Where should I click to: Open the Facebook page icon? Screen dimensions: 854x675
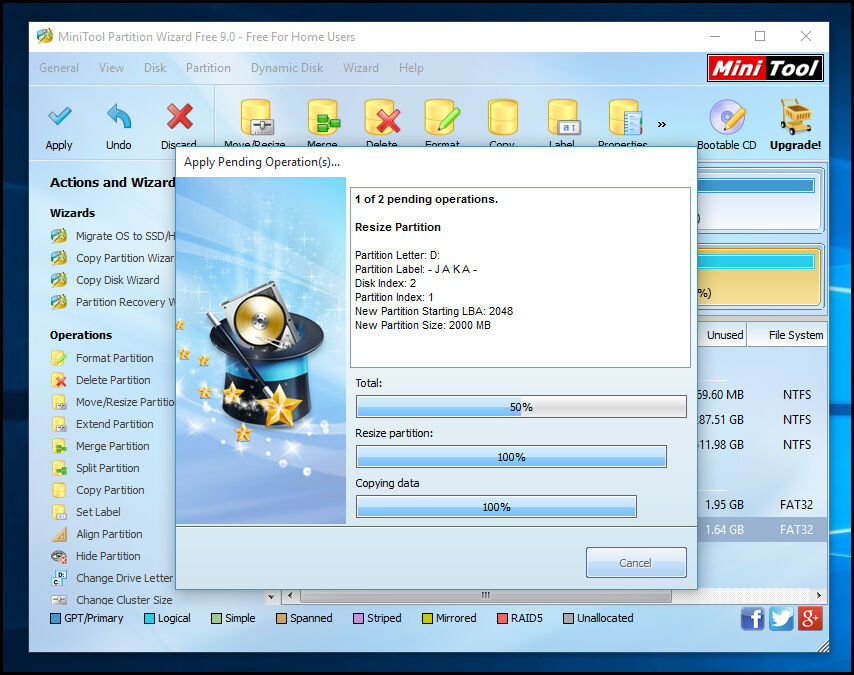pos(752,619)
